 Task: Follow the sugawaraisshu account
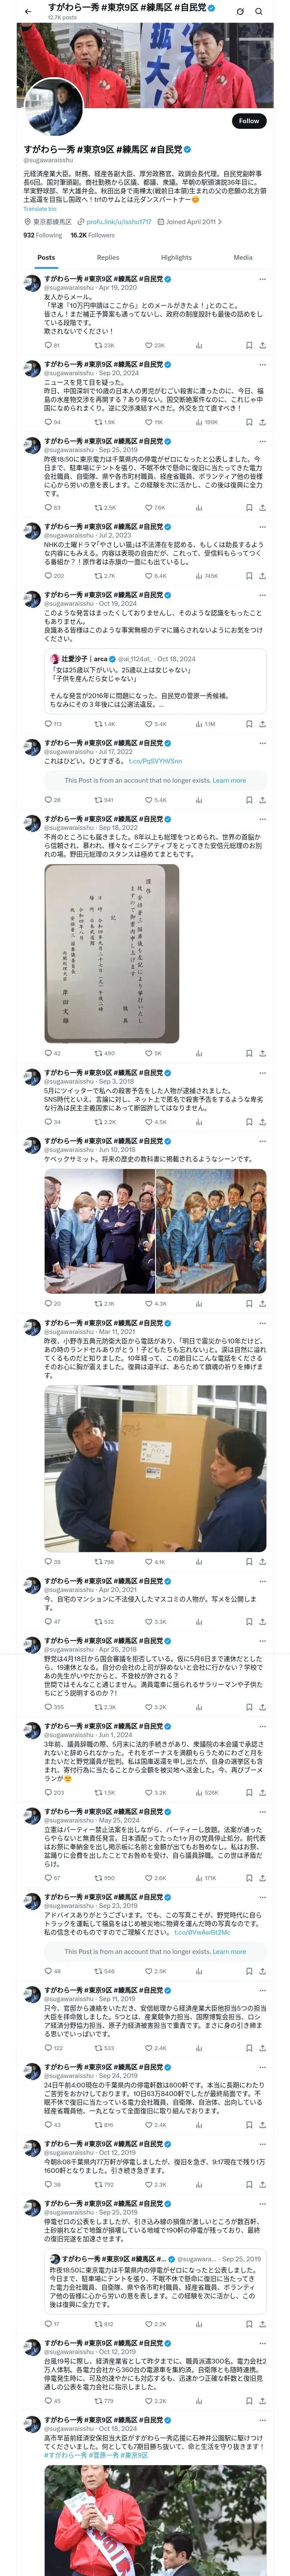point(249,121)
